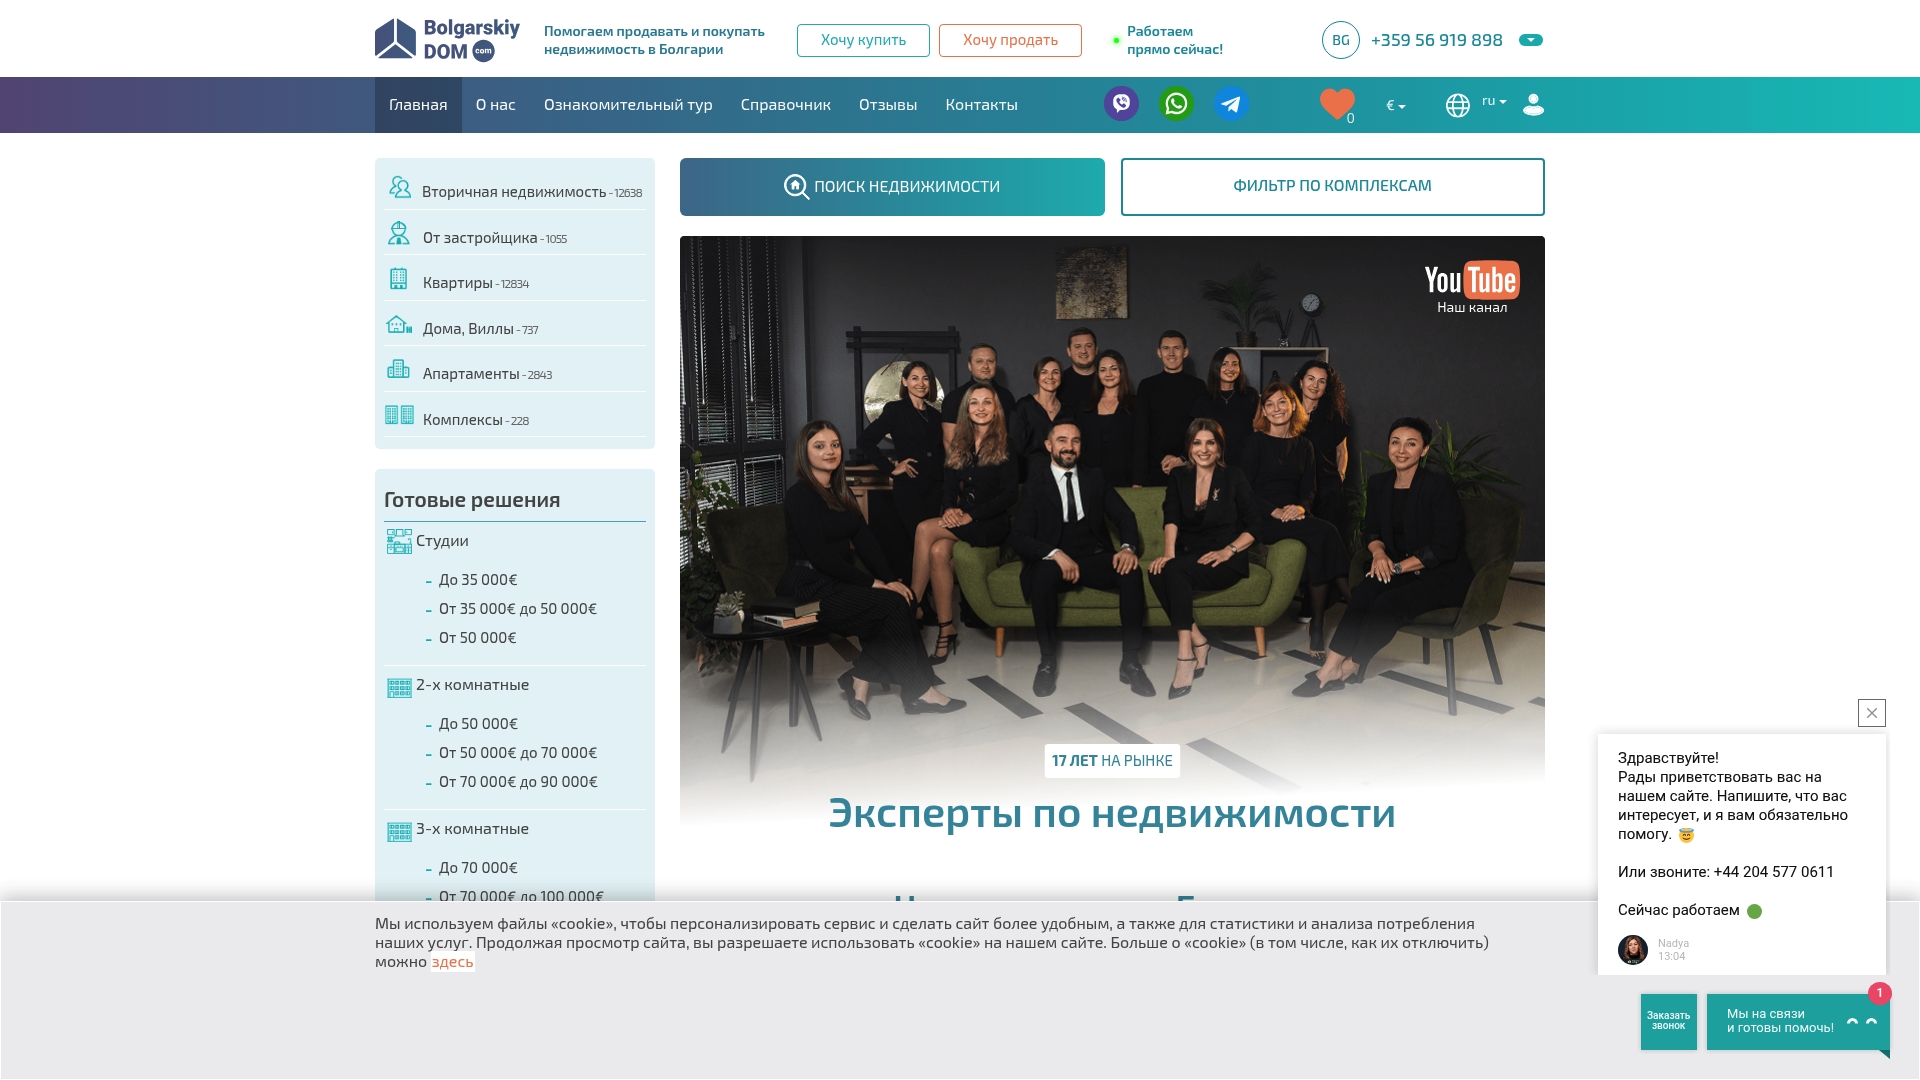Close the chat greeting popup

point(1871,712)
